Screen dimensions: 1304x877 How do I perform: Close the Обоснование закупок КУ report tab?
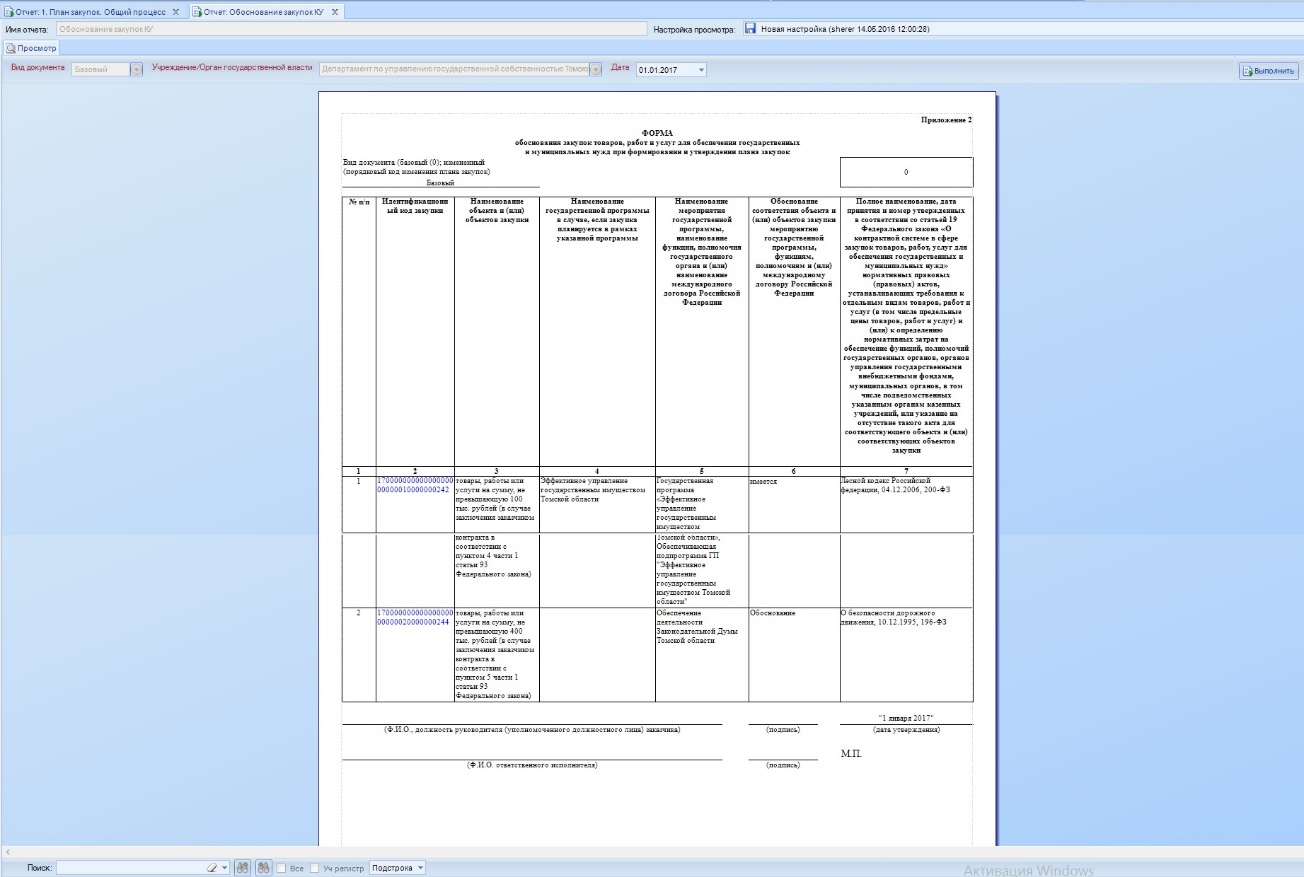(x=335, y=11)
